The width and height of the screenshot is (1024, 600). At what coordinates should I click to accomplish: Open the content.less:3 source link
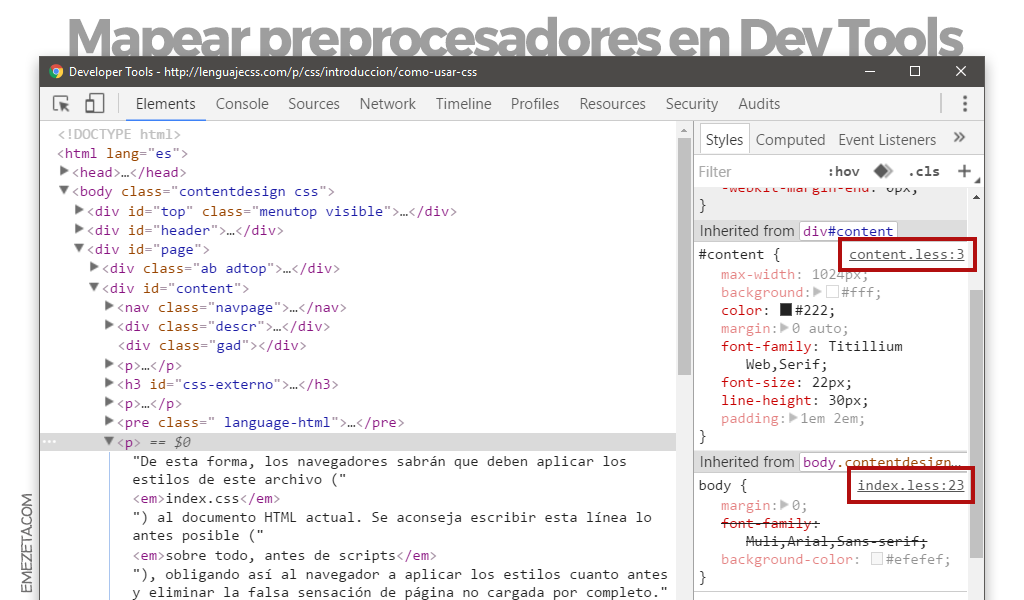pos(906,254)
